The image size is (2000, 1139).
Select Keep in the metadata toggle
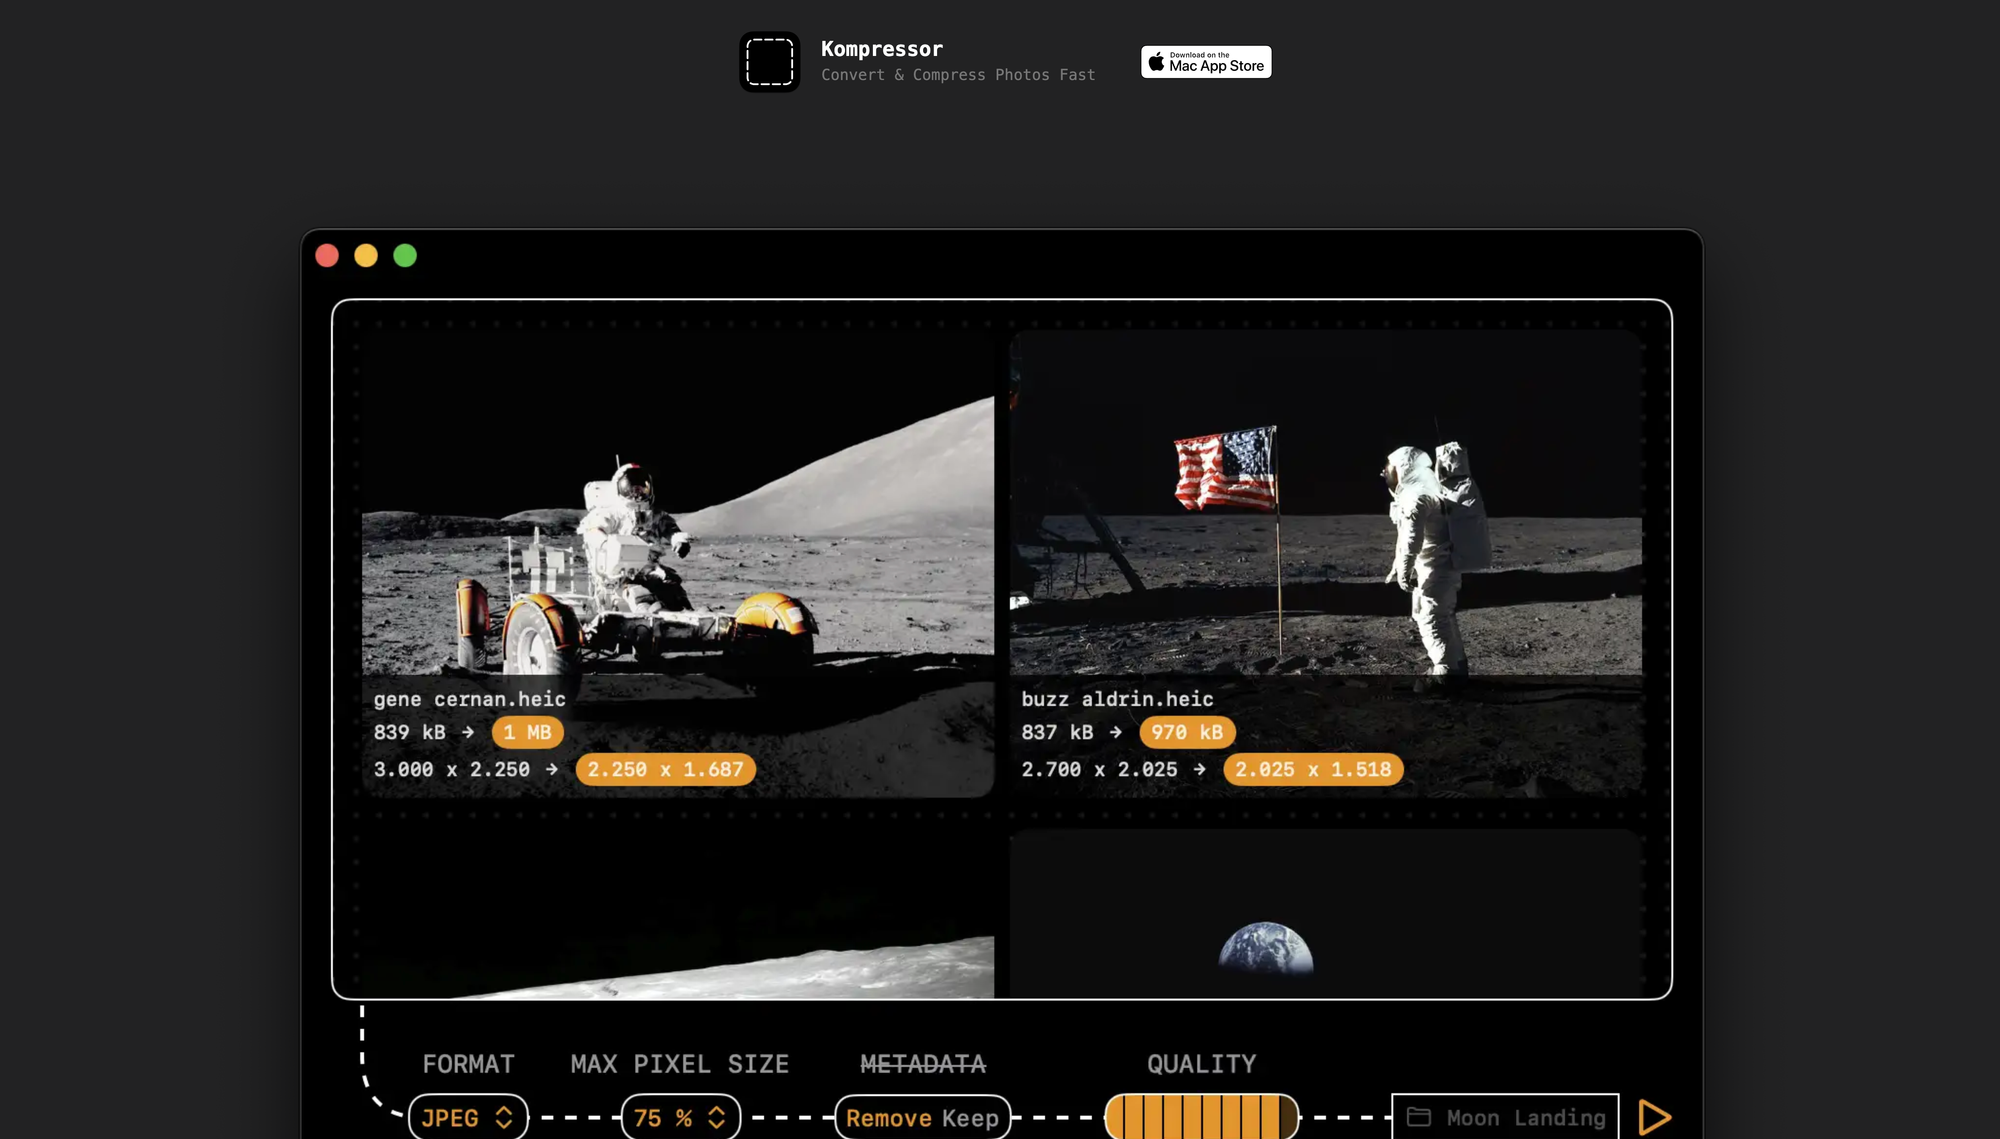point(971,1117)
